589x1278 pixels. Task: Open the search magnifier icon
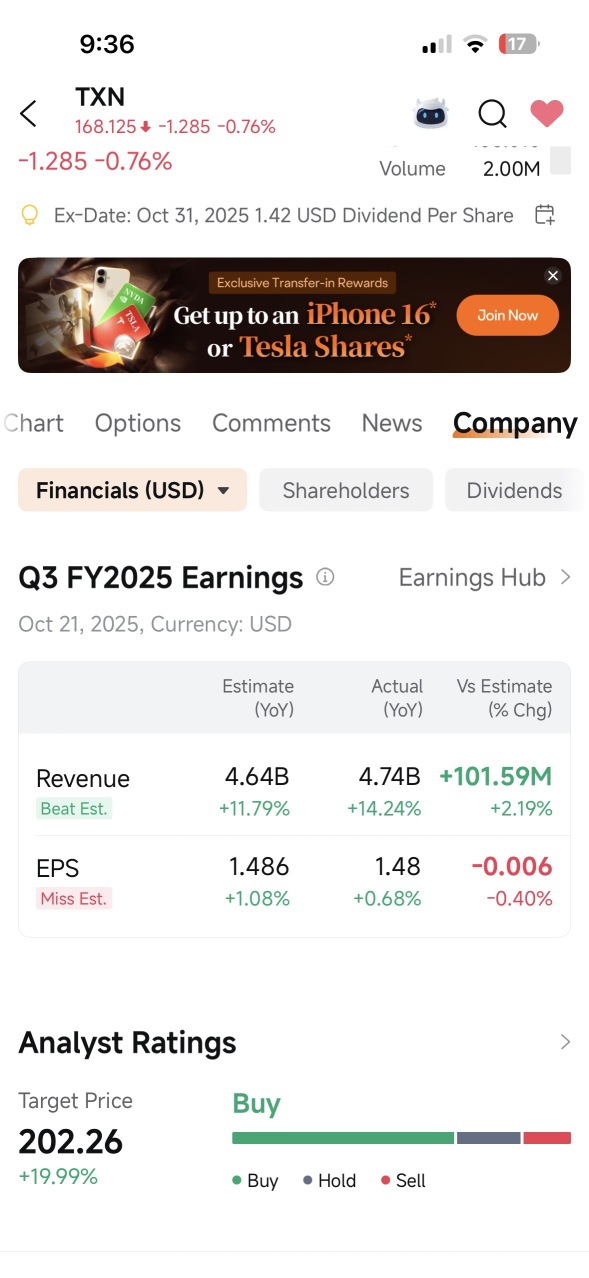pos(492,114)
